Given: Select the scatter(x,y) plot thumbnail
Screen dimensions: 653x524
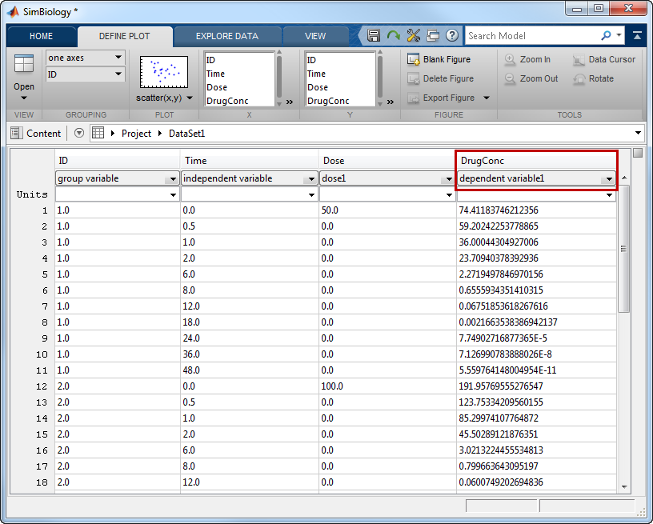Looking at the screenshot, I should pos(163,72).
